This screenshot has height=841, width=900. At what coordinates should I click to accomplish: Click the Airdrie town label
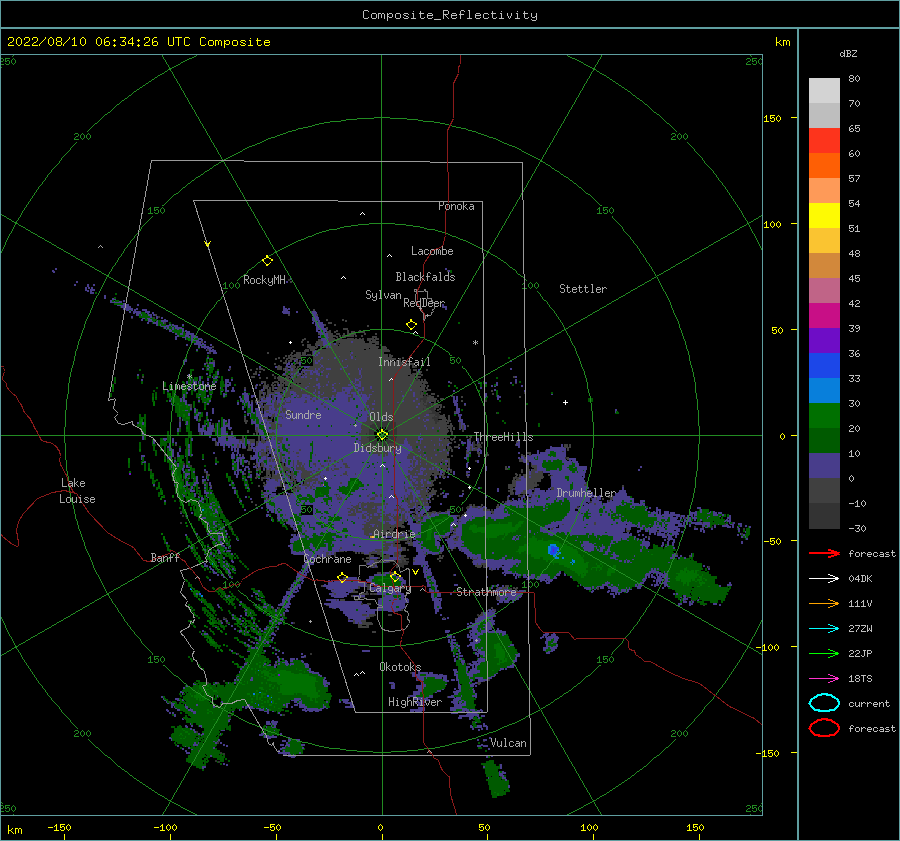pyautogui.click(x=394, y=534)
